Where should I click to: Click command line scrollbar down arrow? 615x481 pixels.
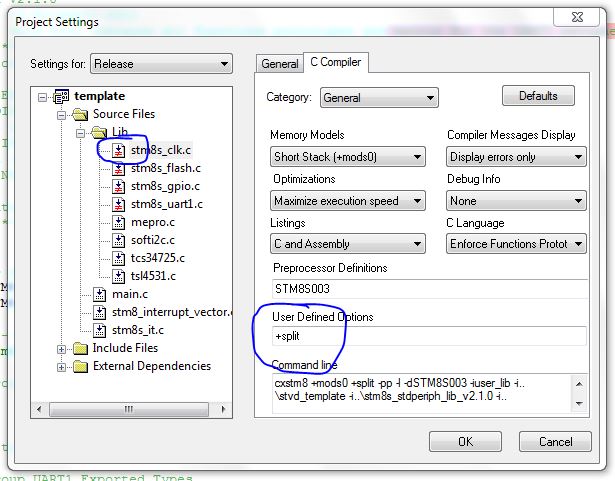pos(580,403)
